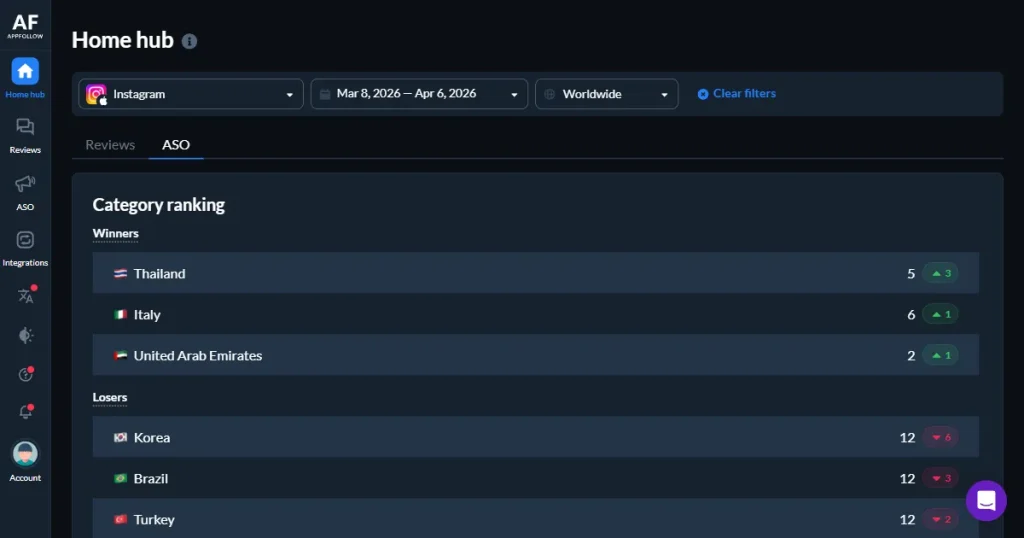This screenshot has height=538, width=1024.
Task: Click Brazil's down 3 rank change badge
Action: [940, 479]
